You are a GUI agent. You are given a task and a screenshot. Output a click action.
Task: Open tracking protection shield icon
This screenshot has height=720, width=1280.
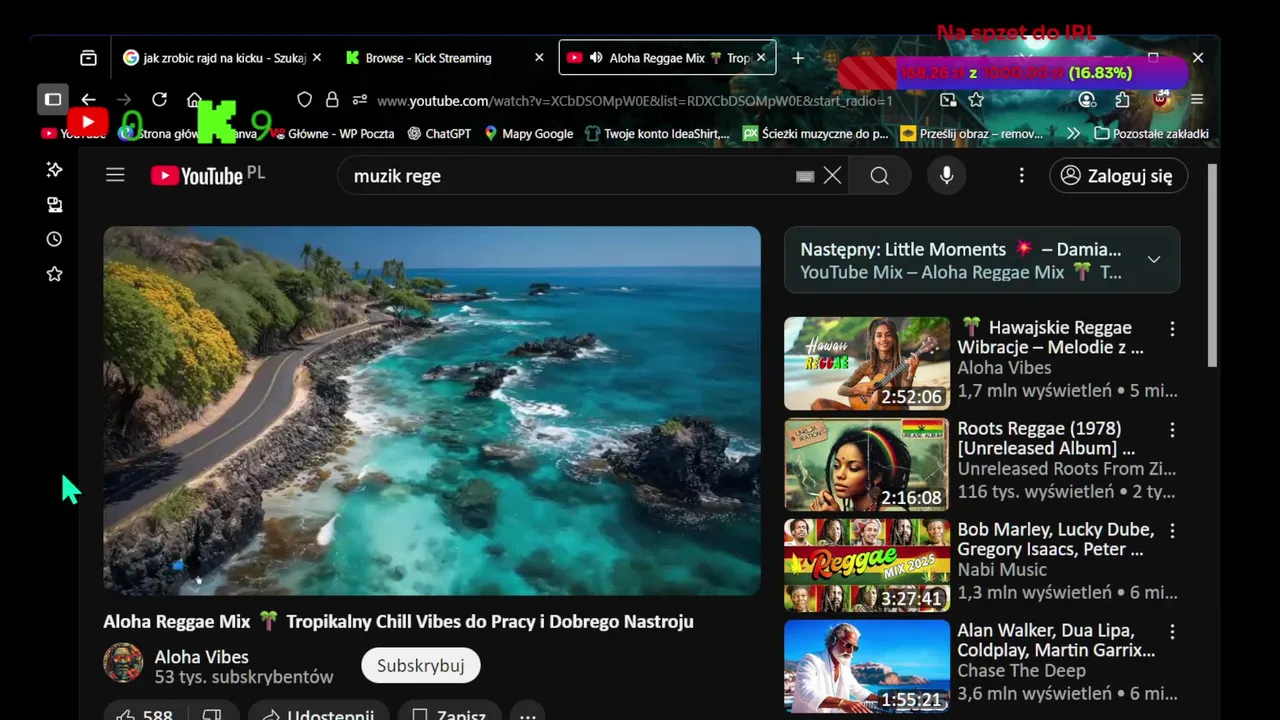305,100
